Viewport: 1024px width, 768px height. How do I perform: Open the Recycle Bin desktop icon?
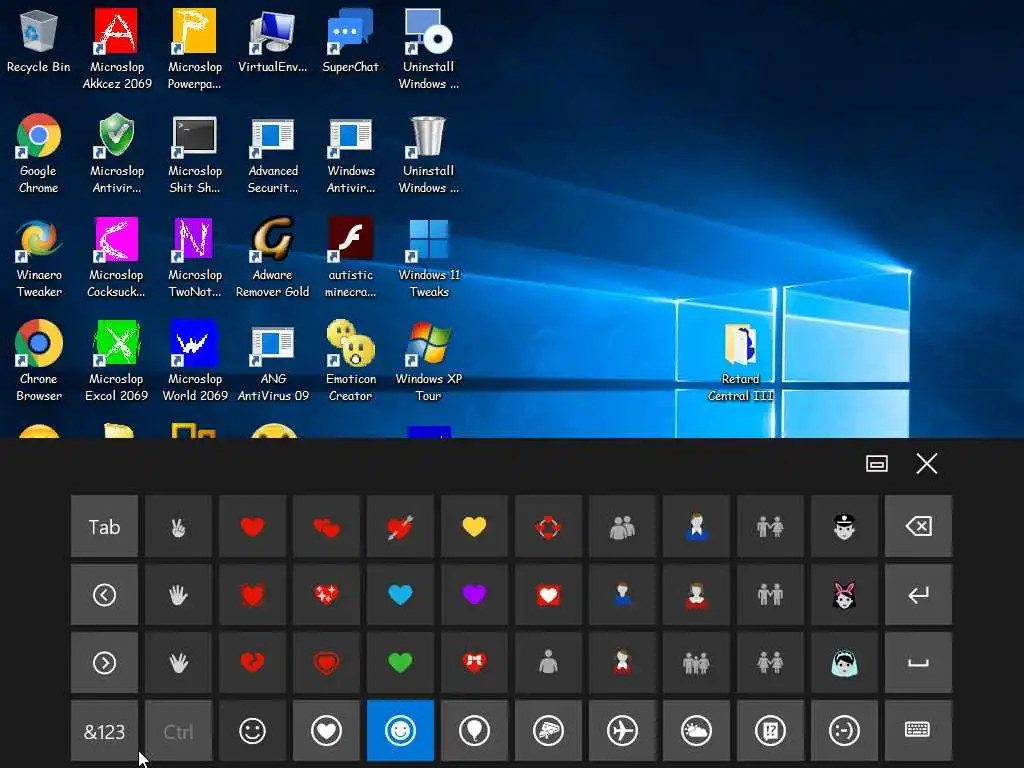[x=39, y=42]
